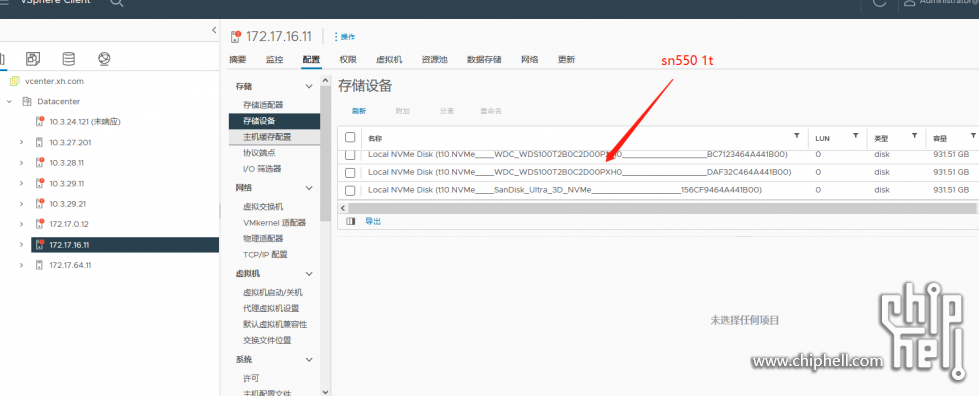Expand host 172.17.16.11 in tree
The width and height of the screenshot is (979, 396).
pos(21,245)
